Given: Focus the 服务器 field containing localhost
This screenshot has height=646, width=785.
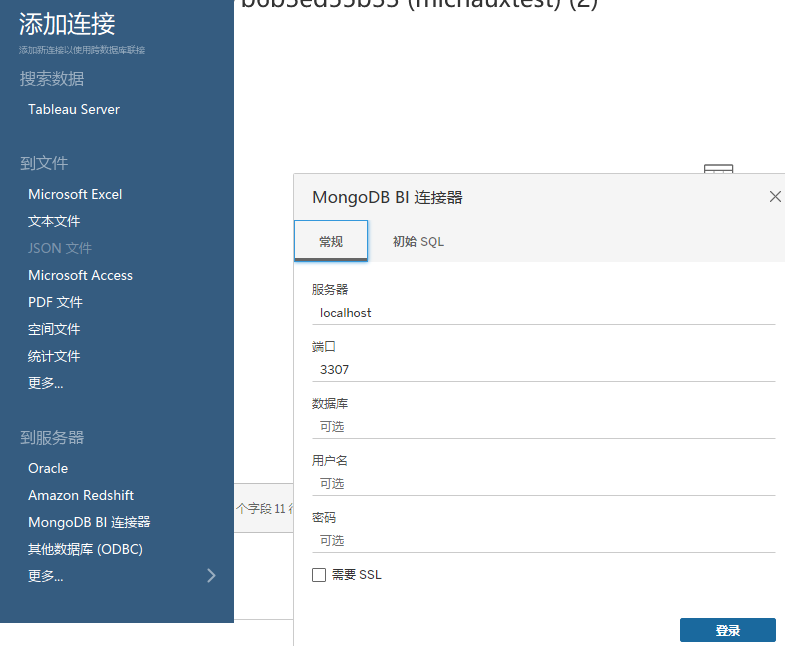Looking at the screenshot, I should point(543,313).
